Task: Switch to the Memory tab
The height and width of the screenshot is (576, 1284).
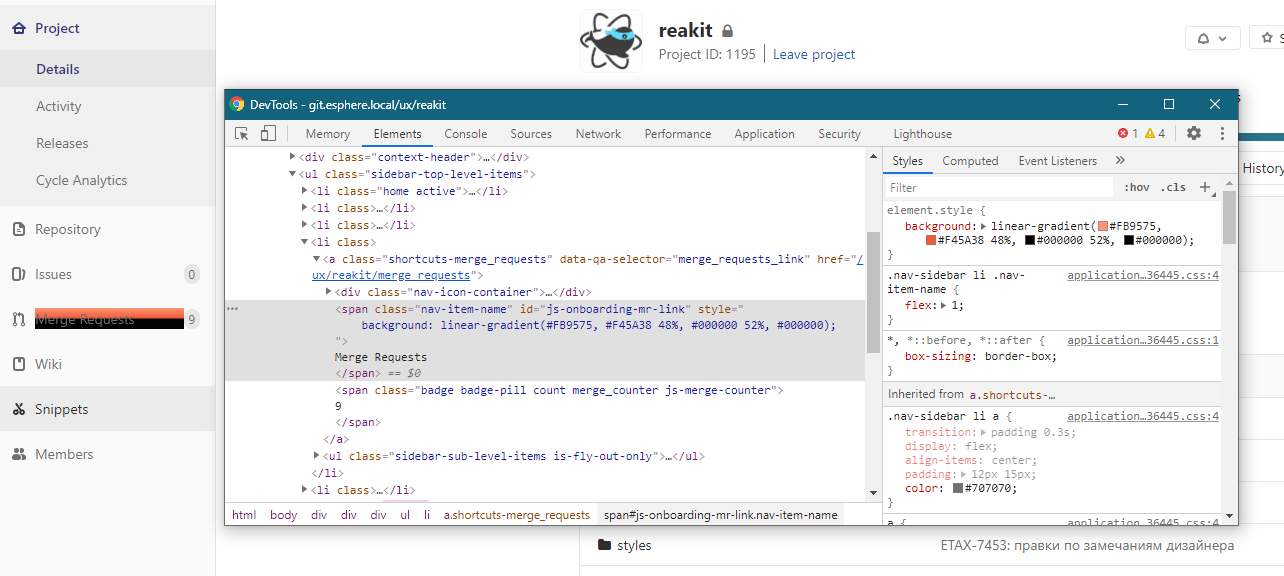Action: [328, 134]
